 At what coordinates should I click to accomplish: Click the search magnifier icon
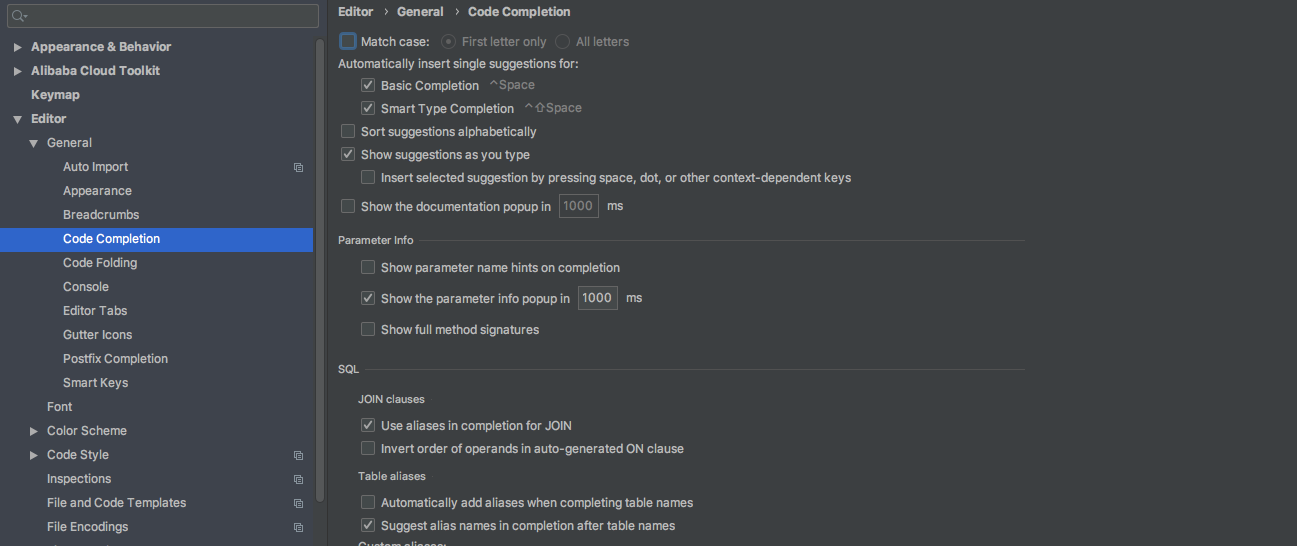coord(19,17)
